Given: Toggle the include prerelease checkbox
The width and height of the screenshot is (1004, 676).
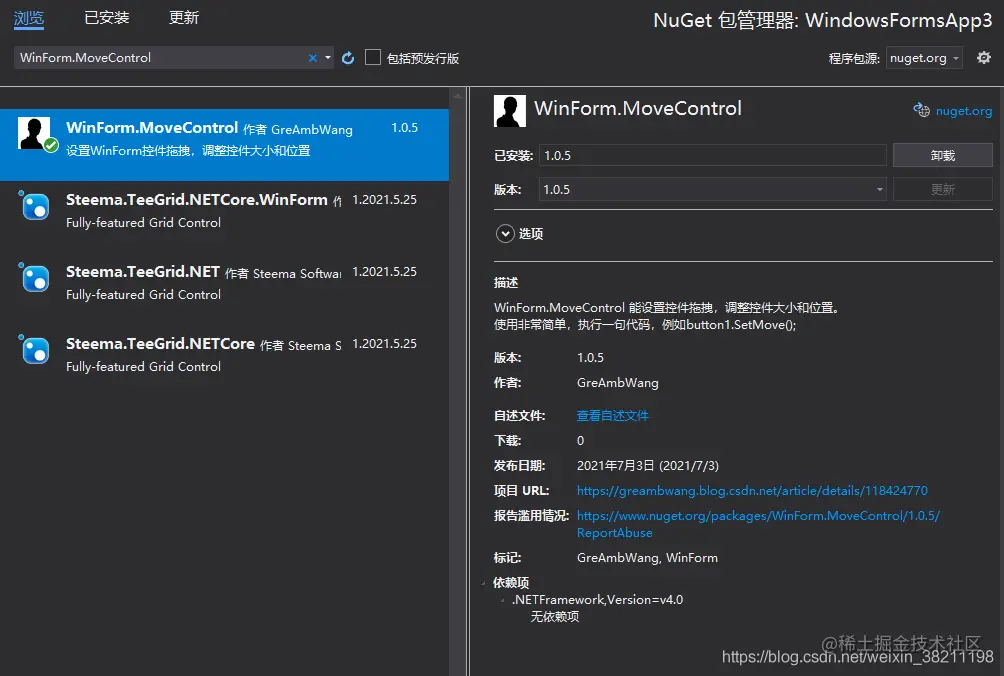Looking at the screenshot, I should pyautogui.click(x=373, y=58).
